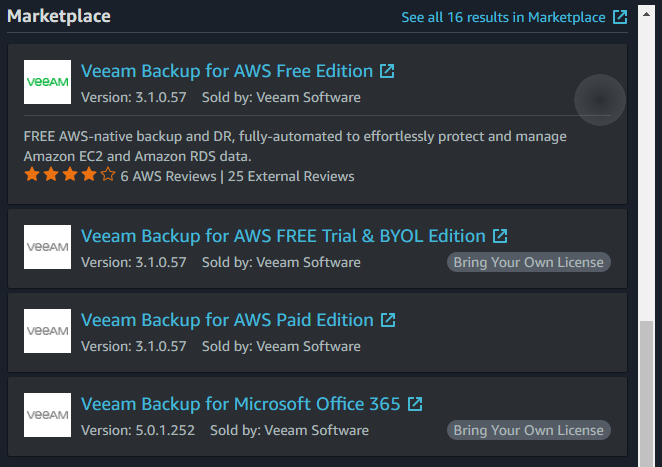Image resolution: width=662 pixels, height=467 pixels.
Task: Click the scrollbar up arrow
Action: tap(646, 14)
